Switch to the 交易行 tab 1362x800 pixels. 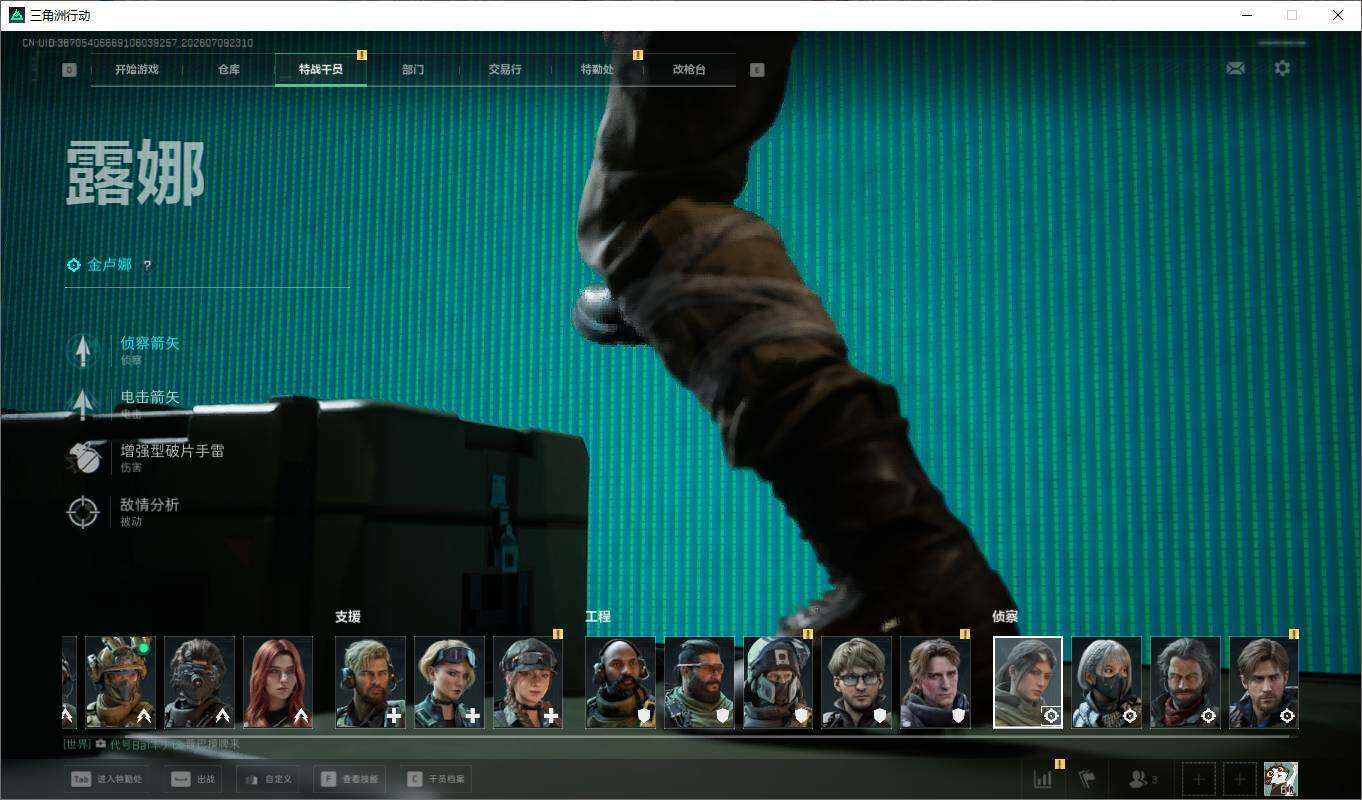point(505,70)
